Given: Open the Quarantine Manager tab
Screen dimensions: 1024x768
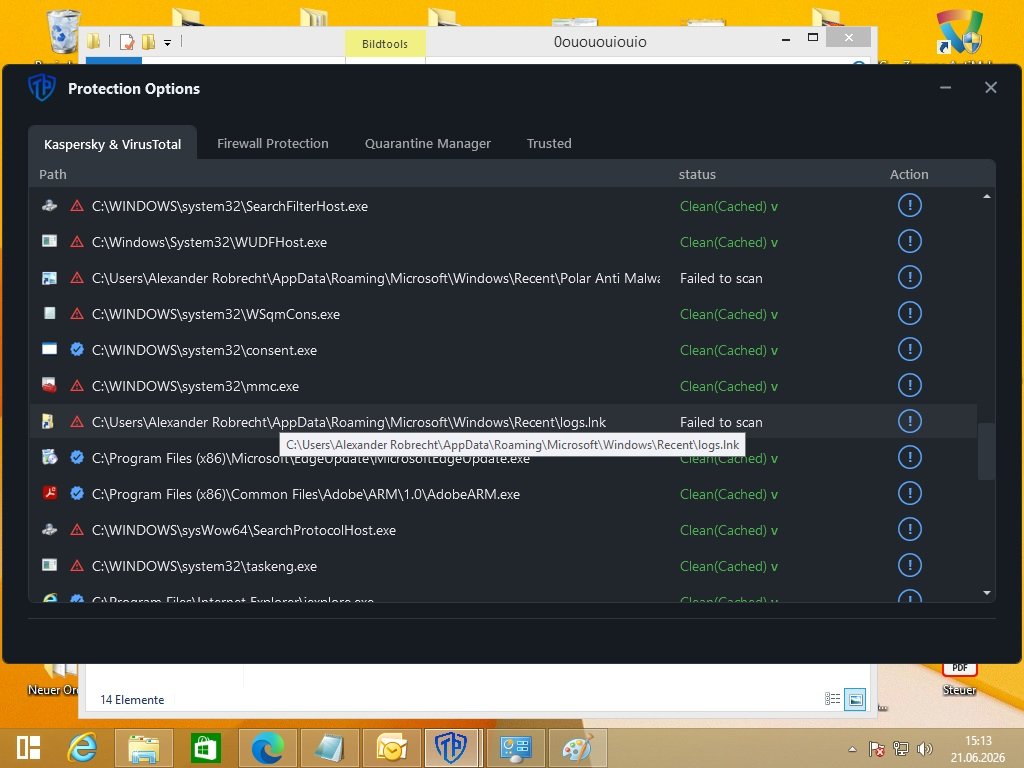Looking at the screenshot, I should [x=427, y=143].
